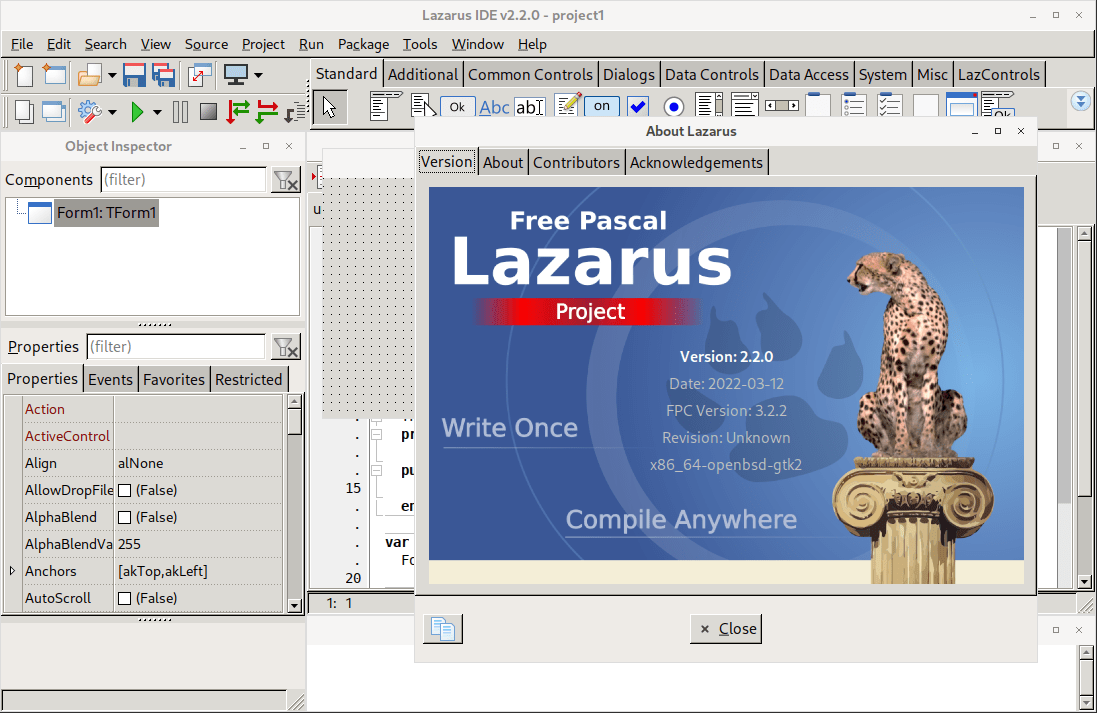Click the Save floppy disk icon
The image size is (1097, 713).
pos(135,75)
